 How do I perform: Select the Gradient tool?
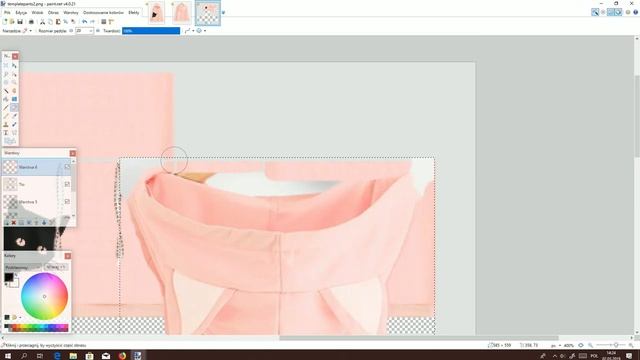tap(14, 99)
